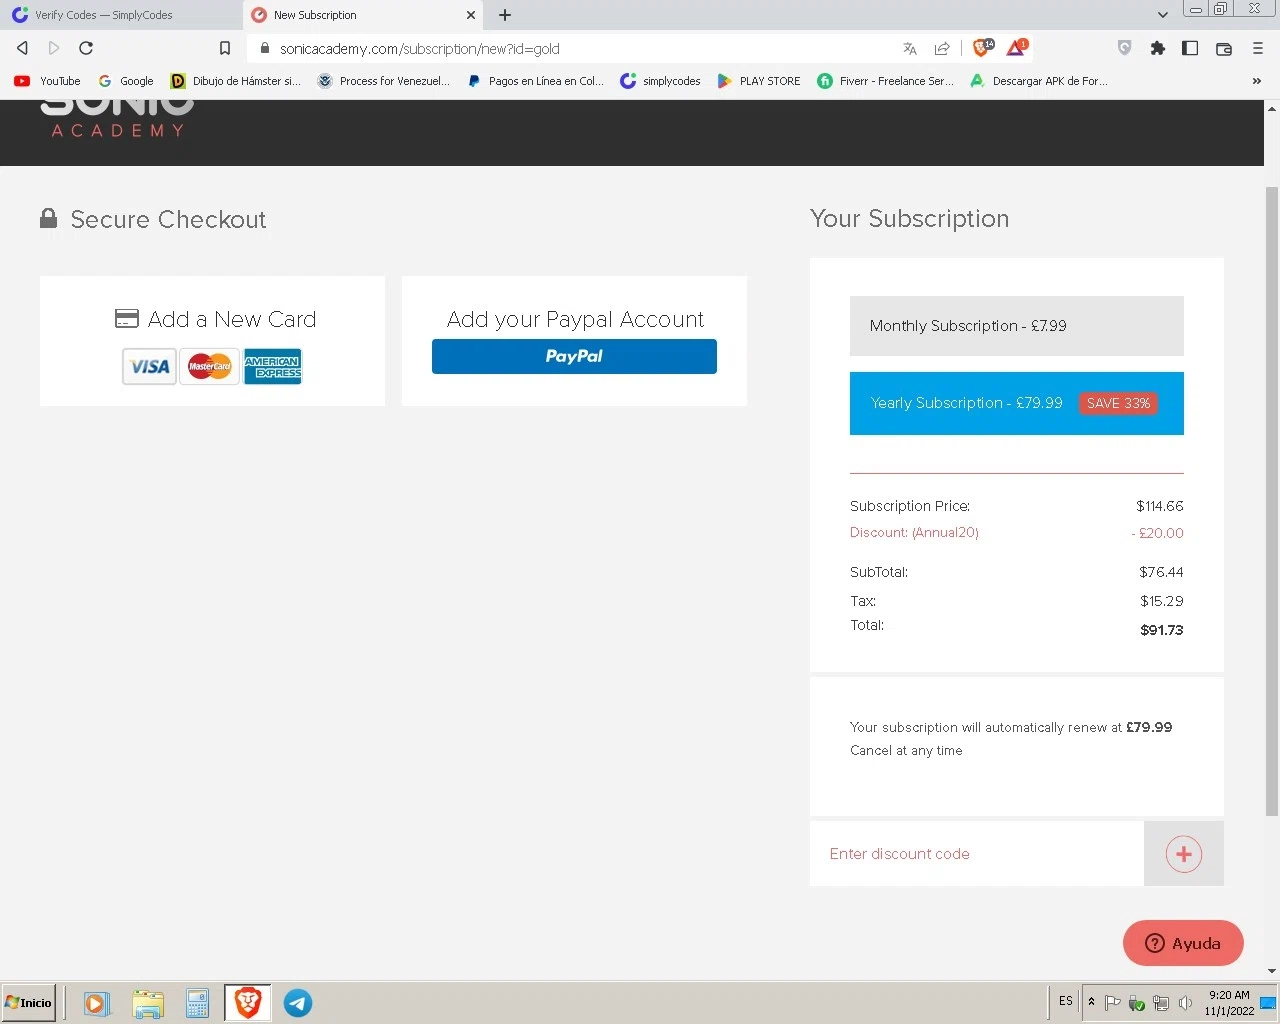Click the blue PayPal button

pos(574,356)
